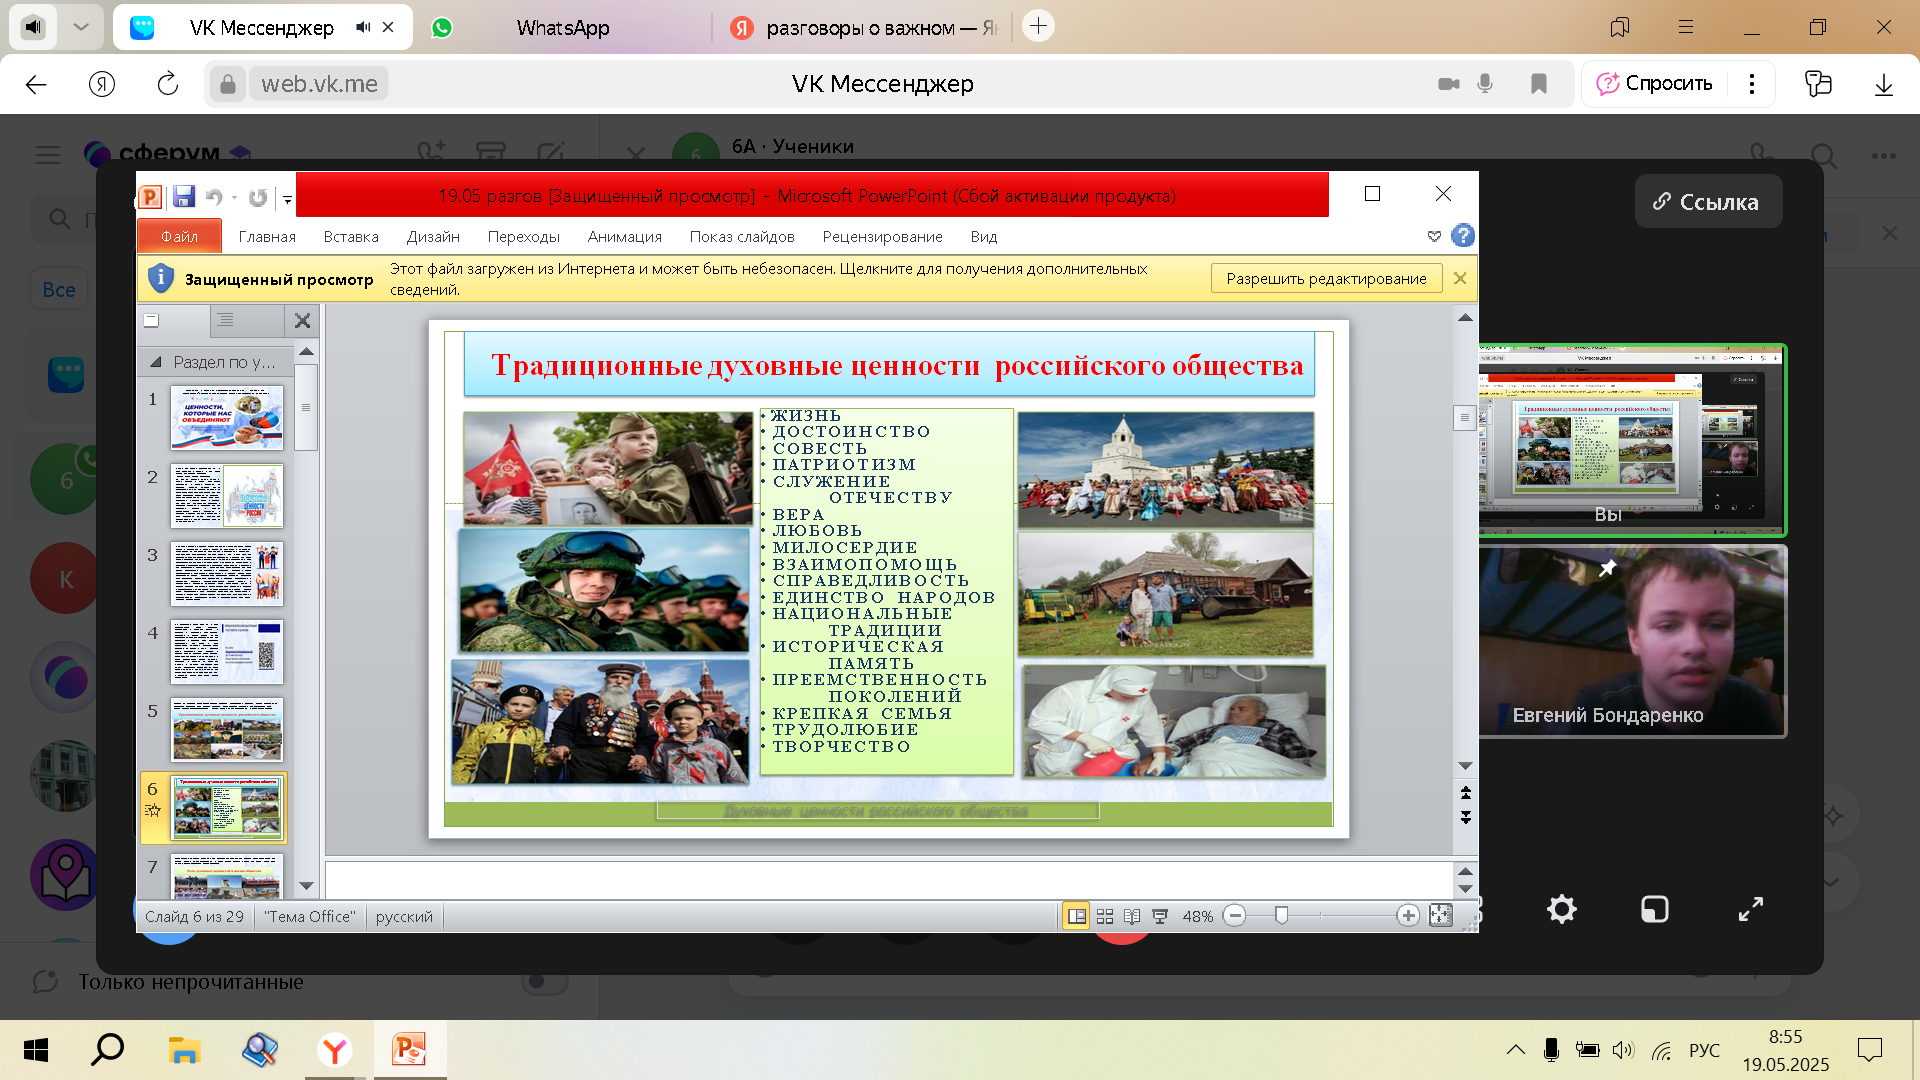Click the thumbnail pane scroll down arrow
The width and height of the screenshot is (1920, 1080).
[307, 886]
